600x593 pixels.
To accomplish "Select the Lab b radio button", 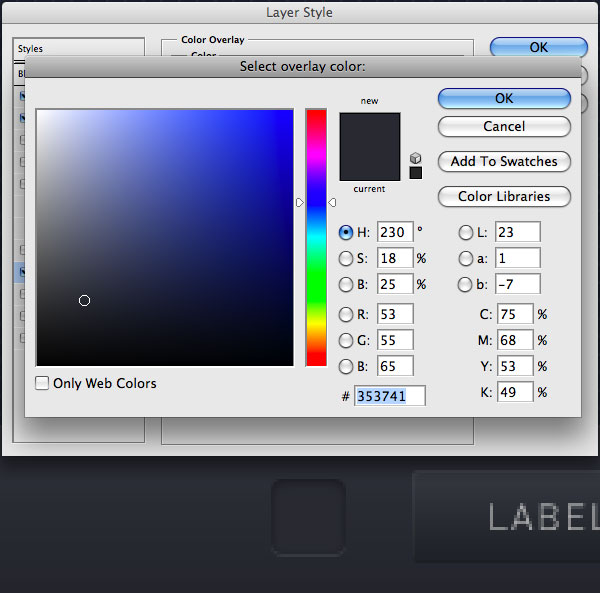I will [465, 284].
